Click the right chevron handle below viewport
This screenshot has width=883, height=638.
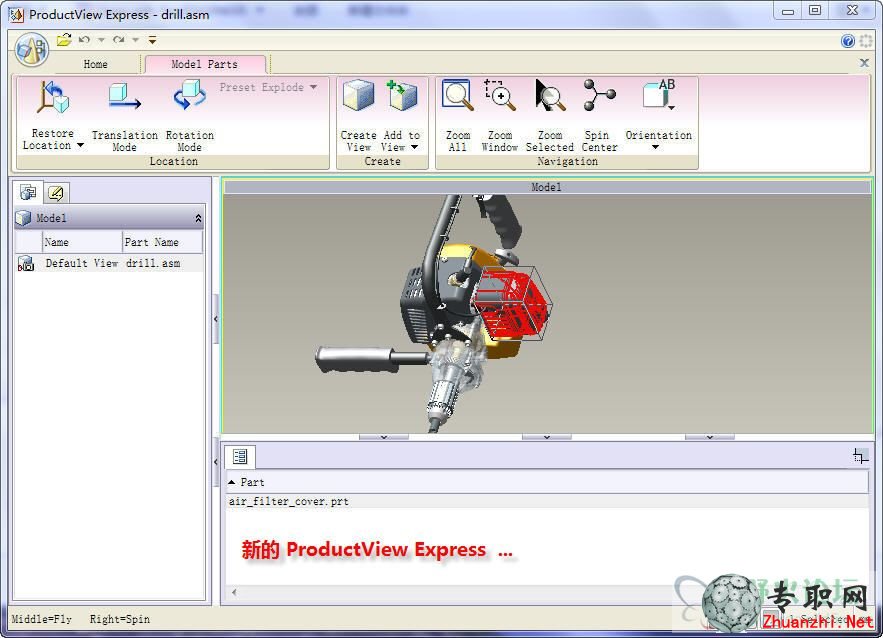click(710, 437)
